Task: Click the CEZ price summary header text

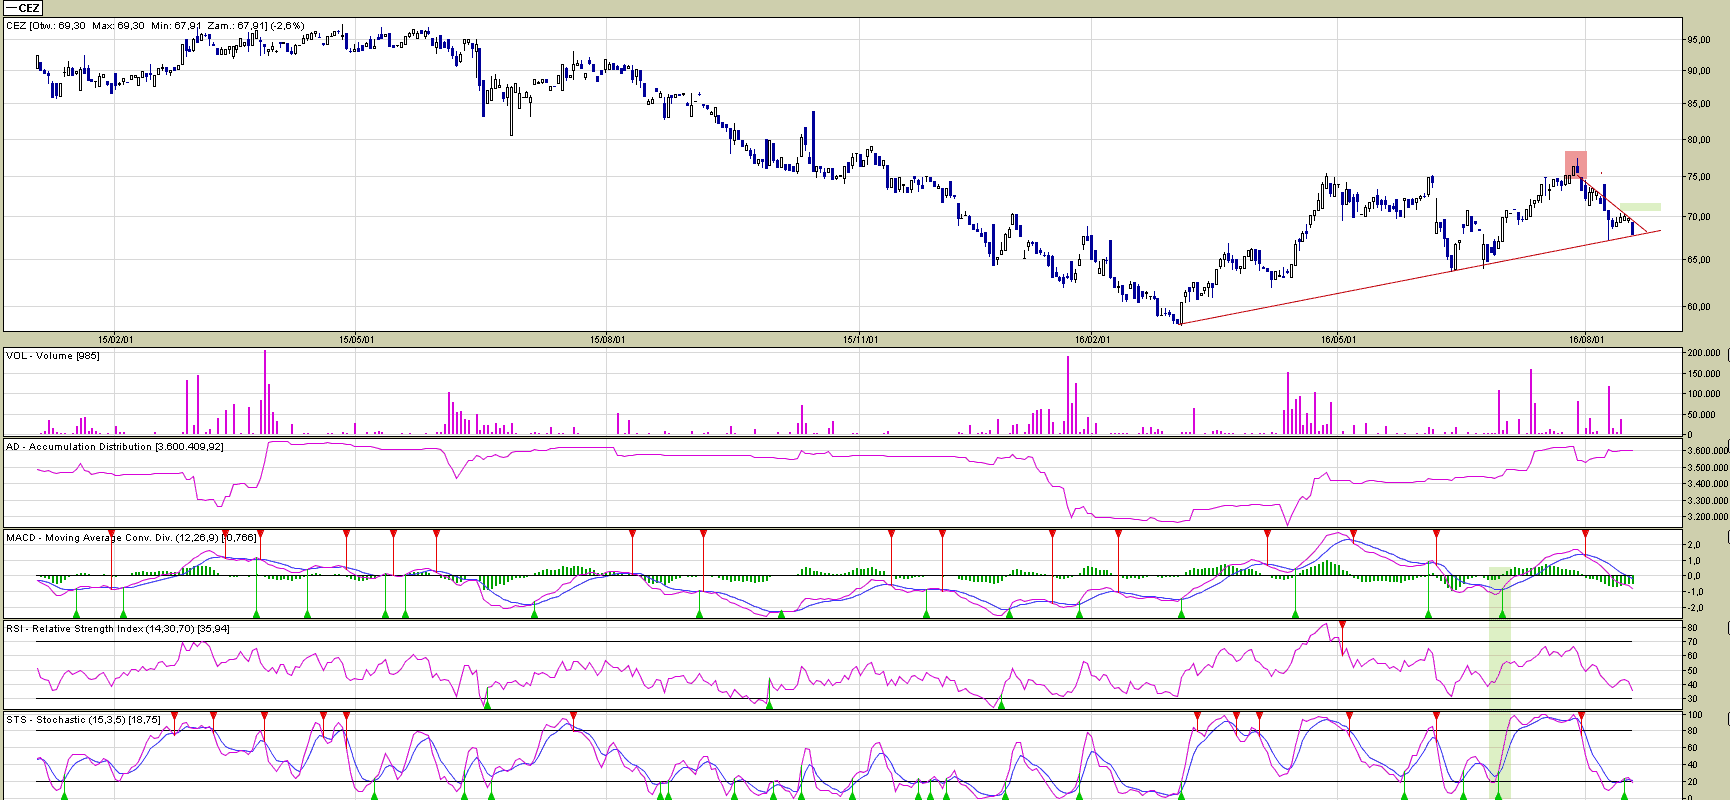Action: point(155,26)
